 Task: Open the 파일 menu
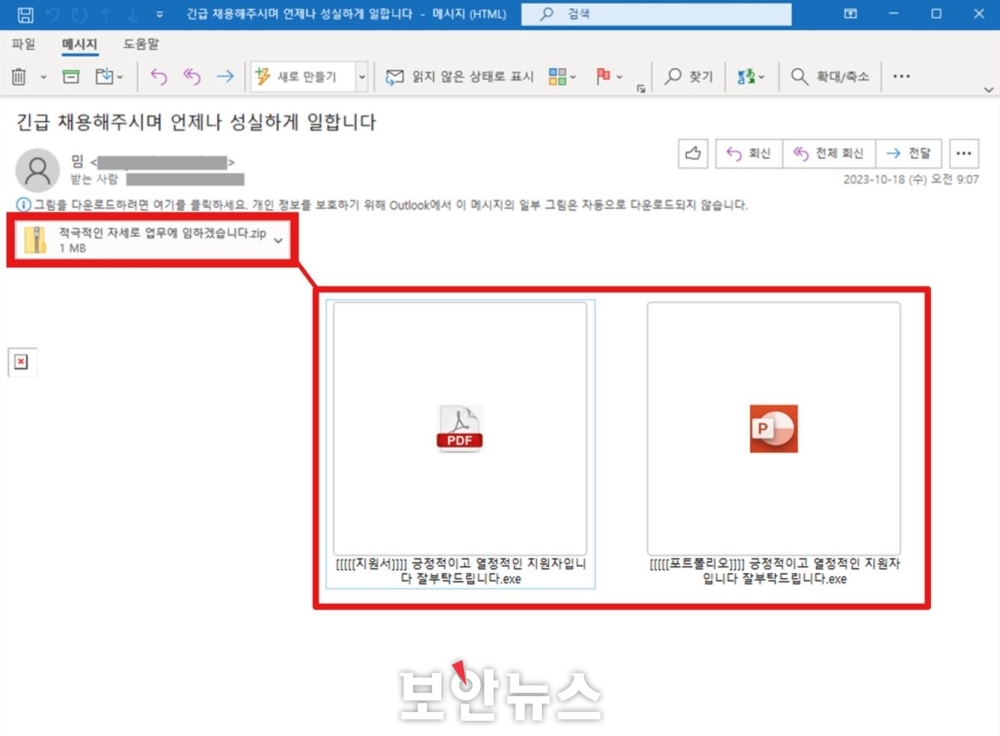coord(24,44)
